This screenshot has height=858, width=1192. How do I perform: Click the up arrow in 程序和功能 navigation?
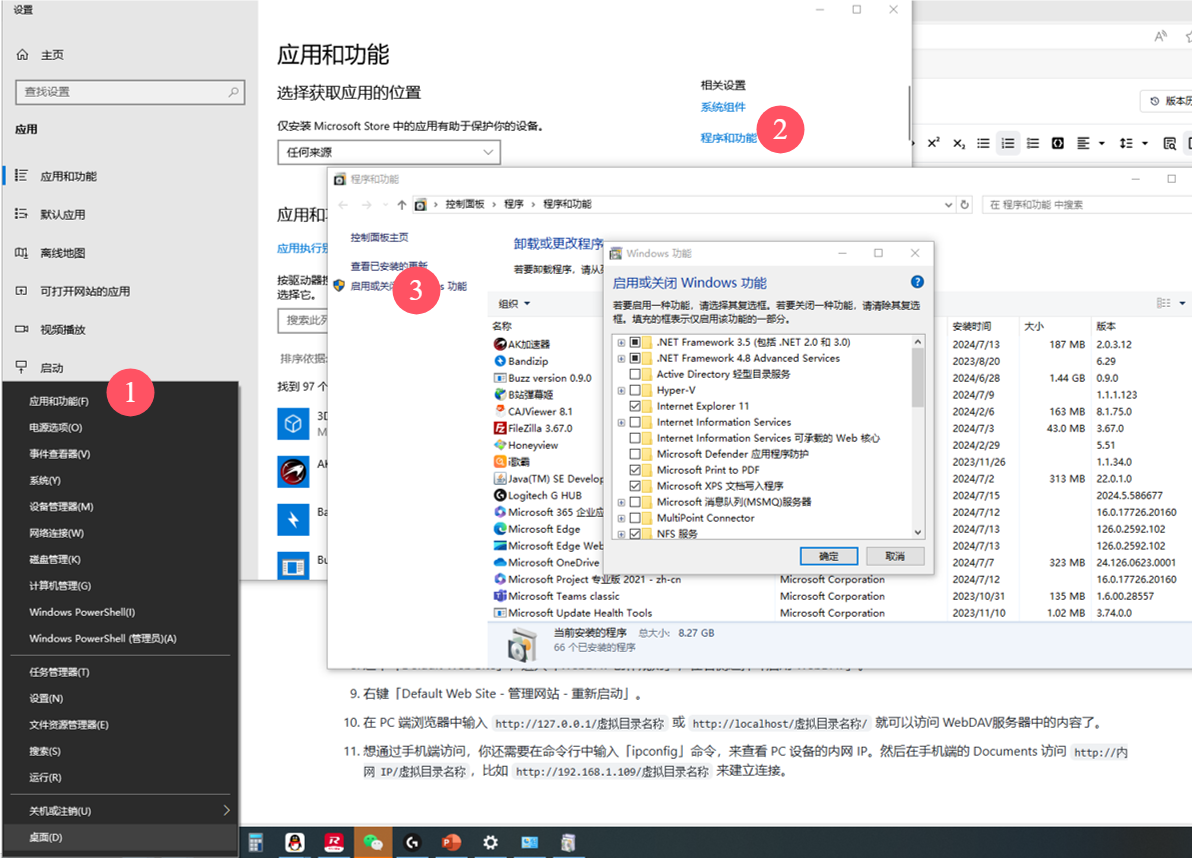(401, 204)
